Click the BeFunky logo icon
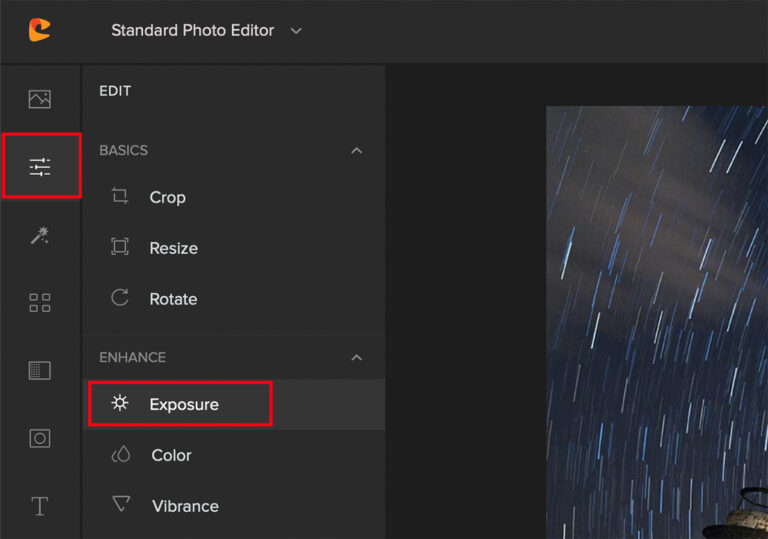 pos(39,30)
